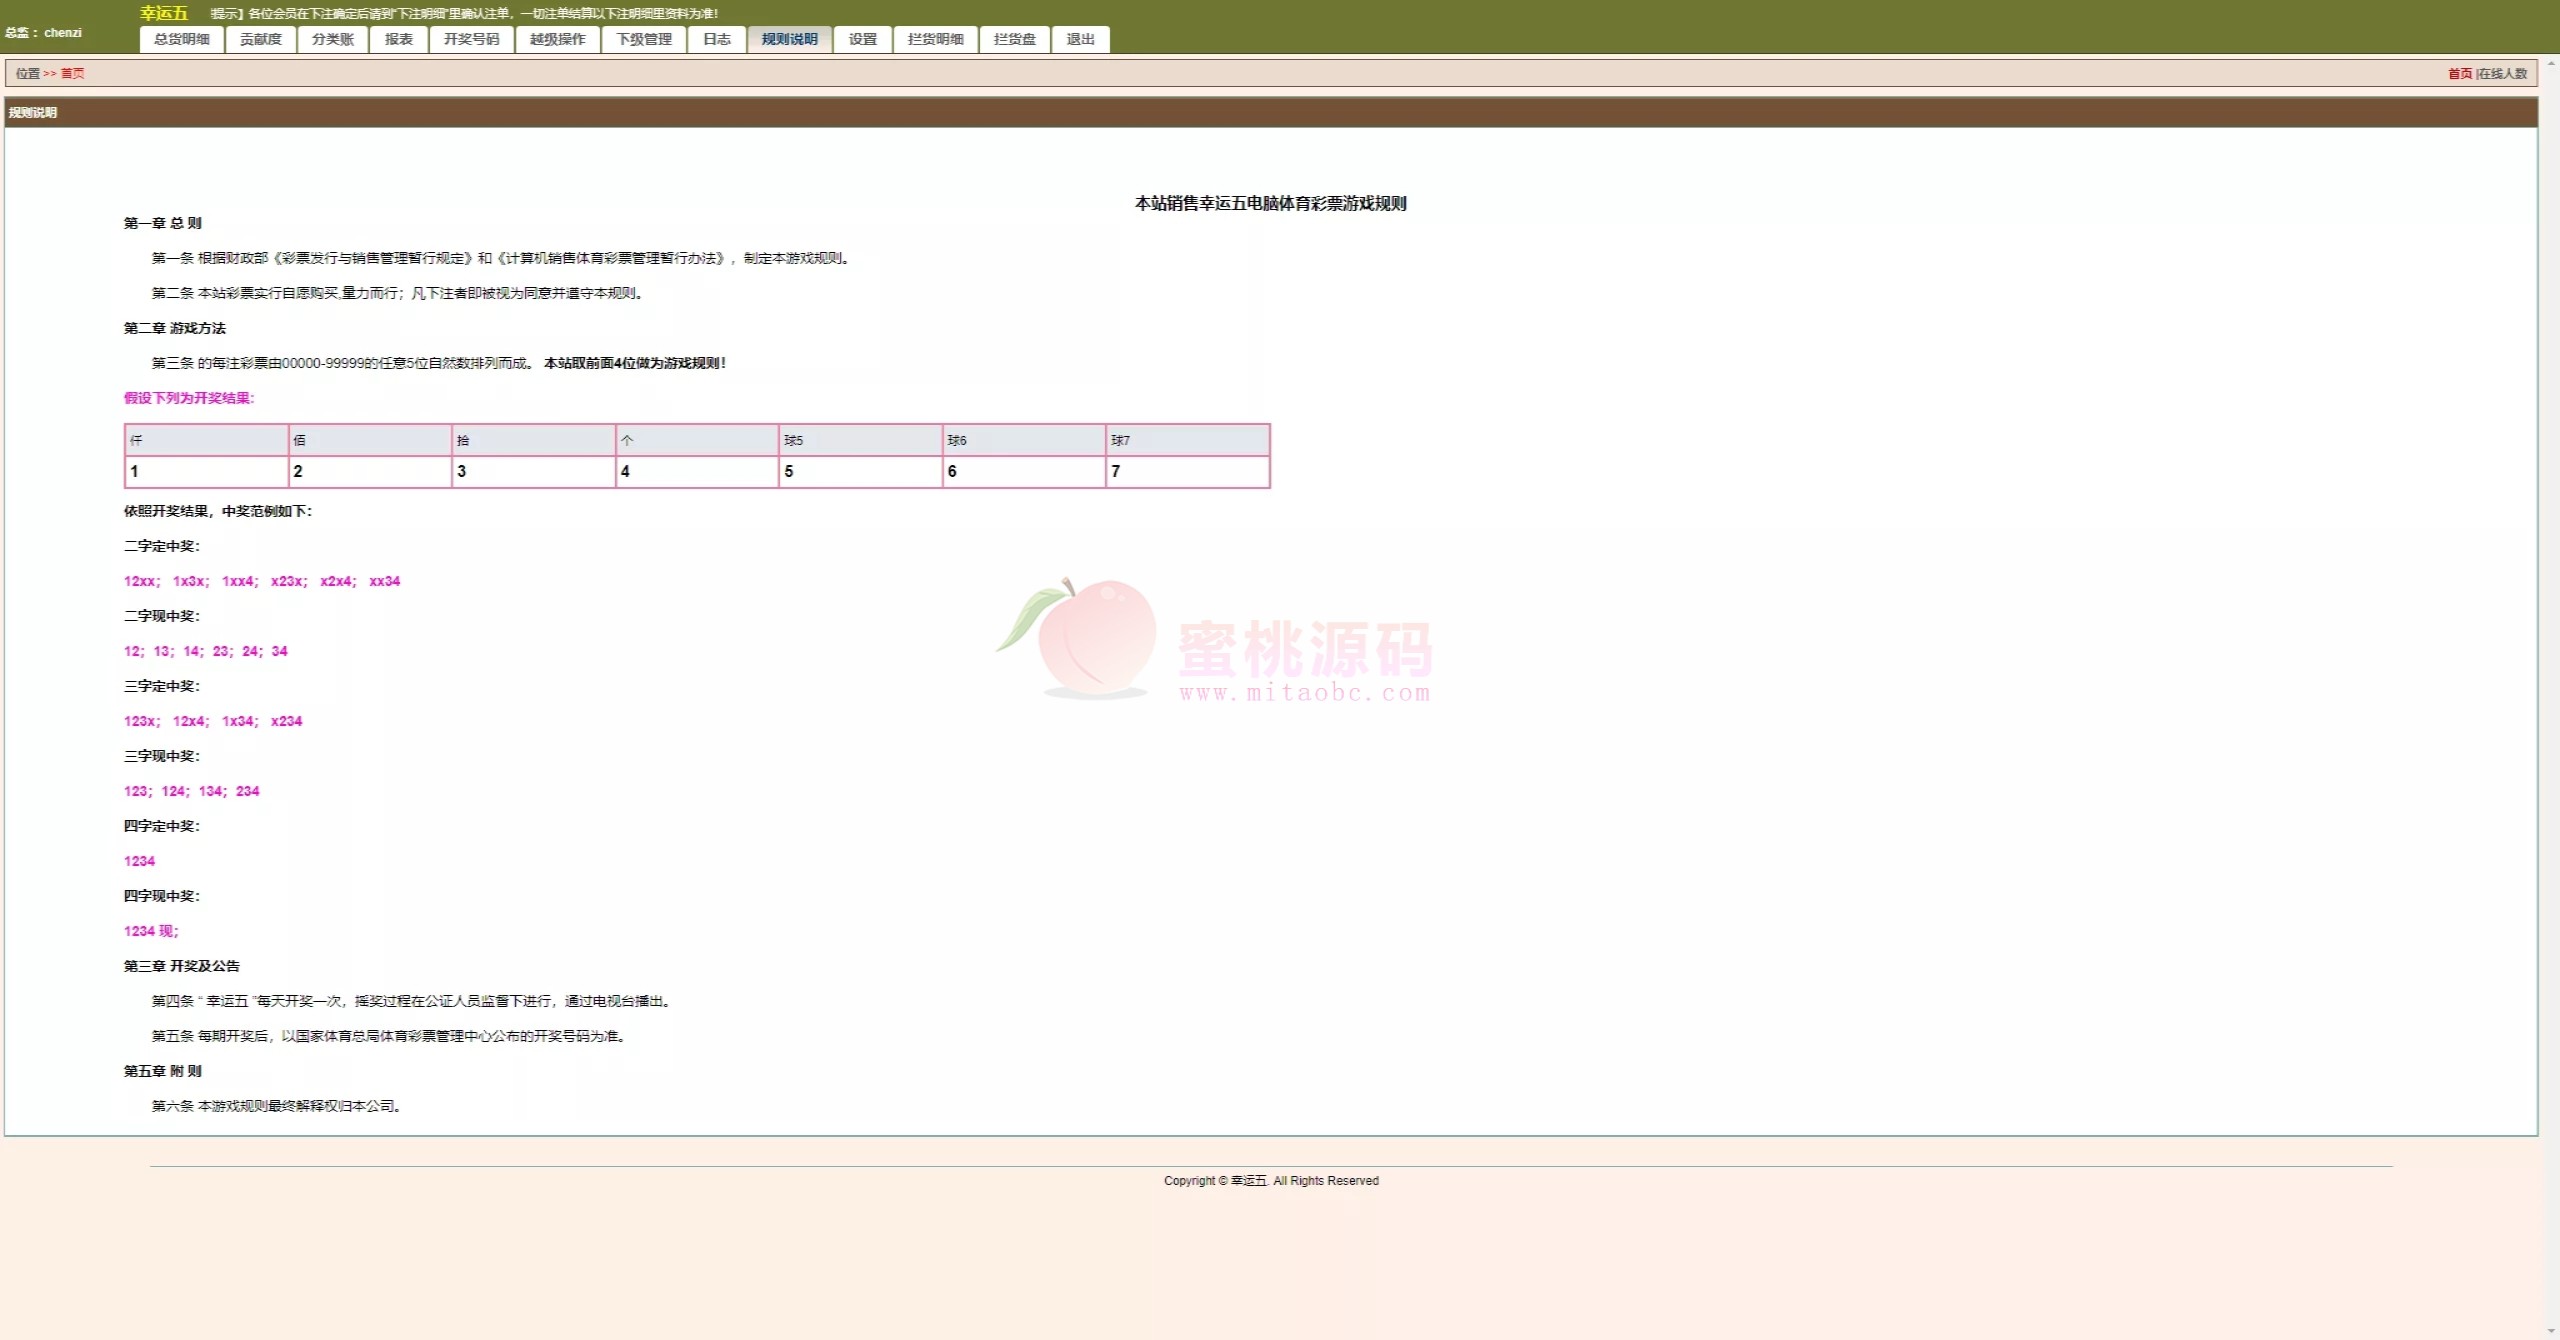Open the 日志 tab
This screenshot has width=2560, height=1340.
click(717, 39)
